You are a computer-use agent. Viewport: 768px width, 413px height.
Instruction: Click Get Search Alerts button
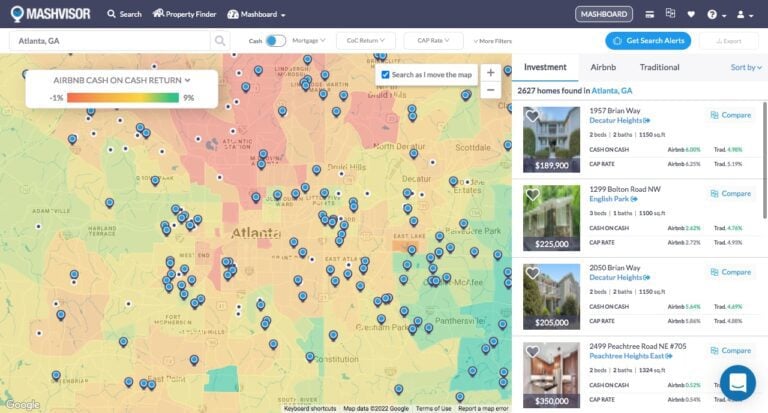pos(647,41)
